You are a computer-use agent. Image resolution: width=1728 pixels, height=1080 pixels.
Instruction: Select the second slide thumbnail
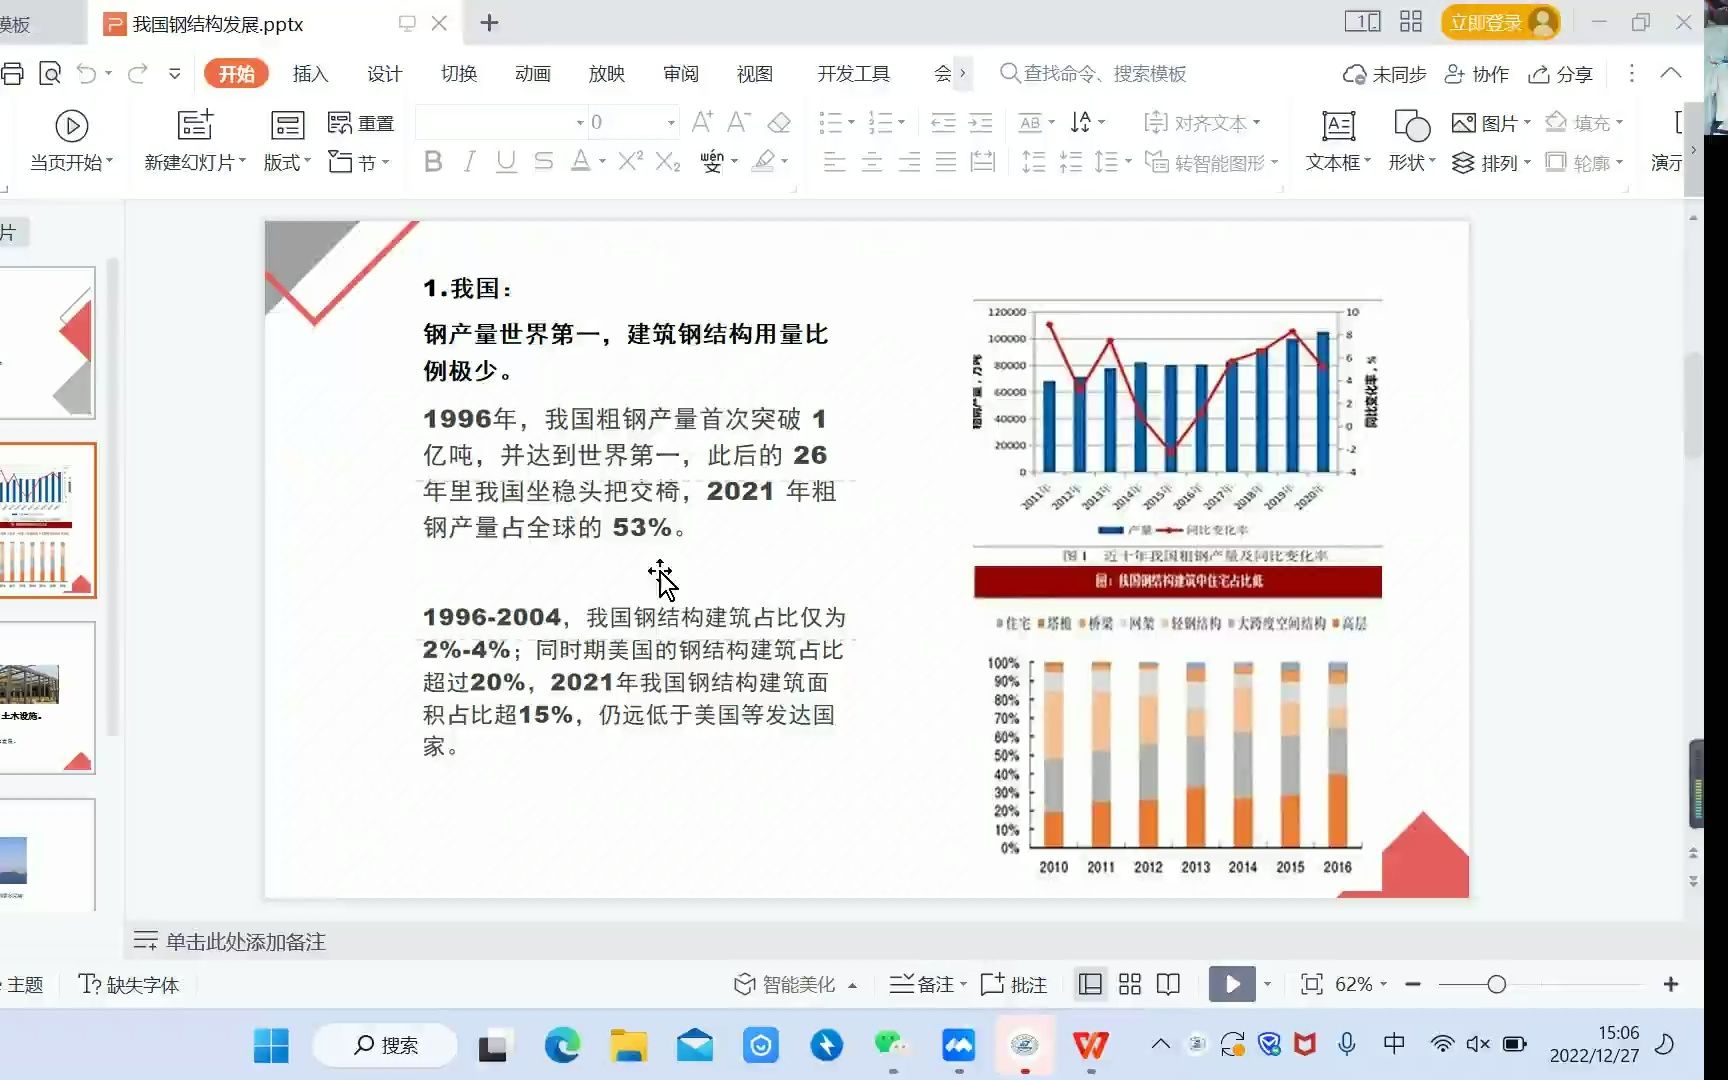48,520
